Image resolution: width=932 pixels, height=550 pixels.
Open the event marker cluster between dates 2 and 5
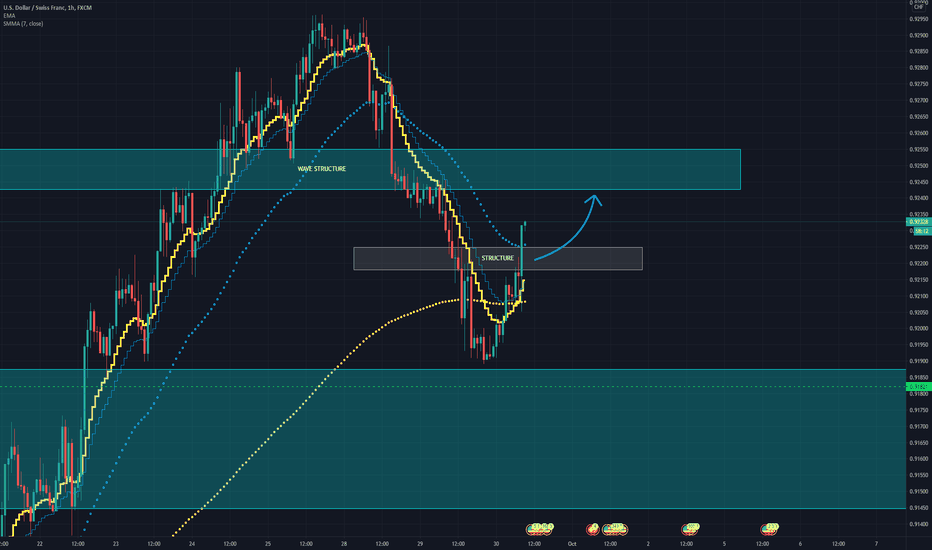click(690, 528)
